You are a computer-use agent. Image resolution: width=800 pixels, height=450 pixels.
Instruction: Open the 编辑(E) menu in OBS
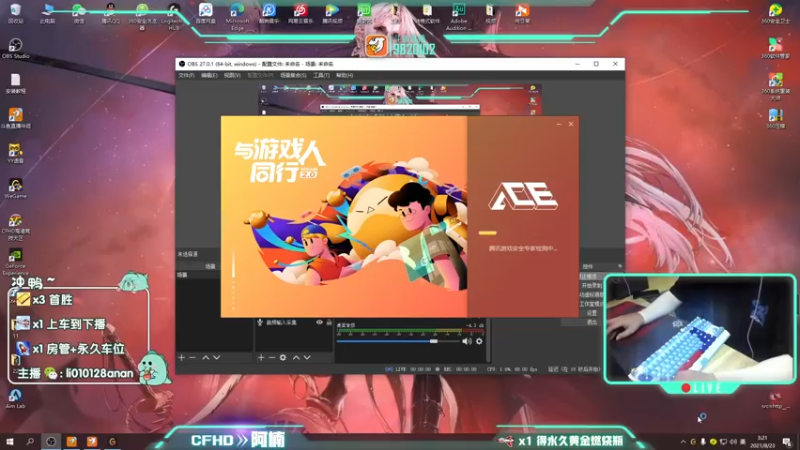(x=209, y=76)
